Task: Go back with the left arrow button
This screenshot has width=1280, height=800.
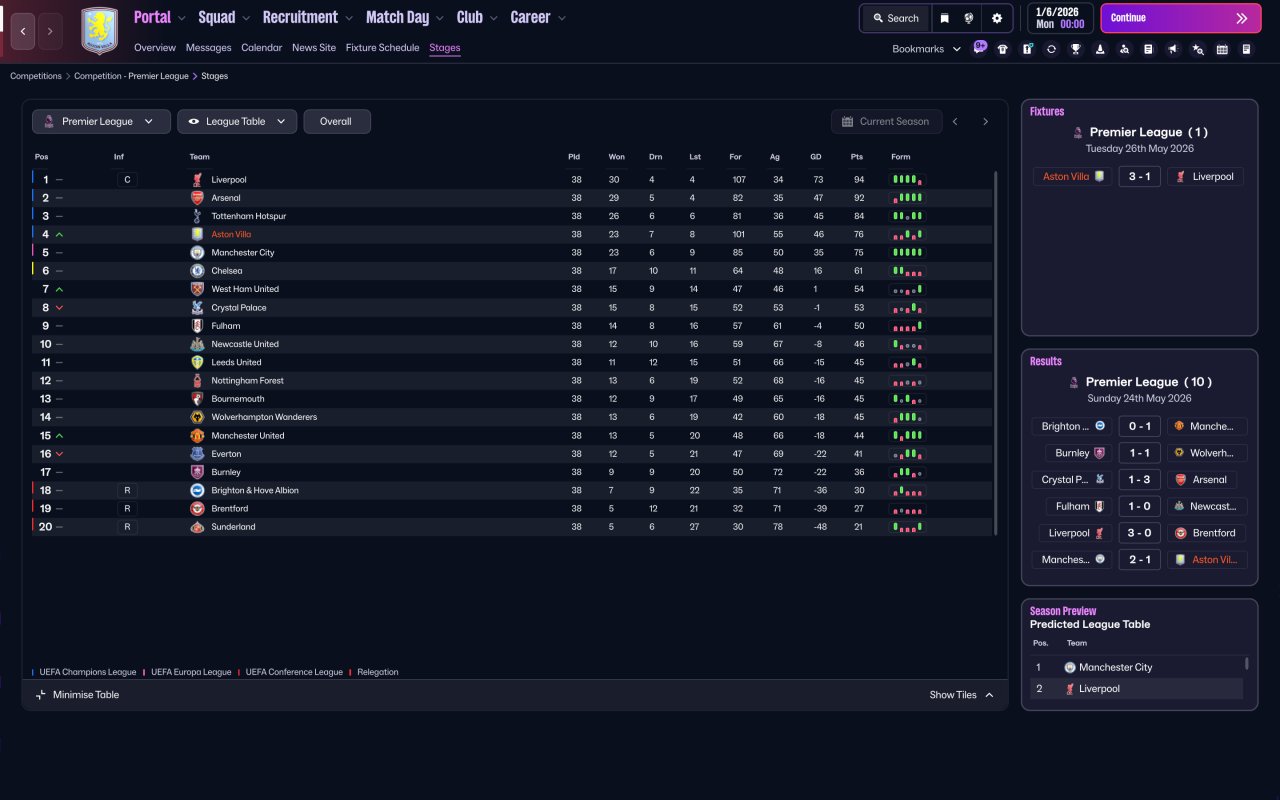Action: tap(23, 31)
